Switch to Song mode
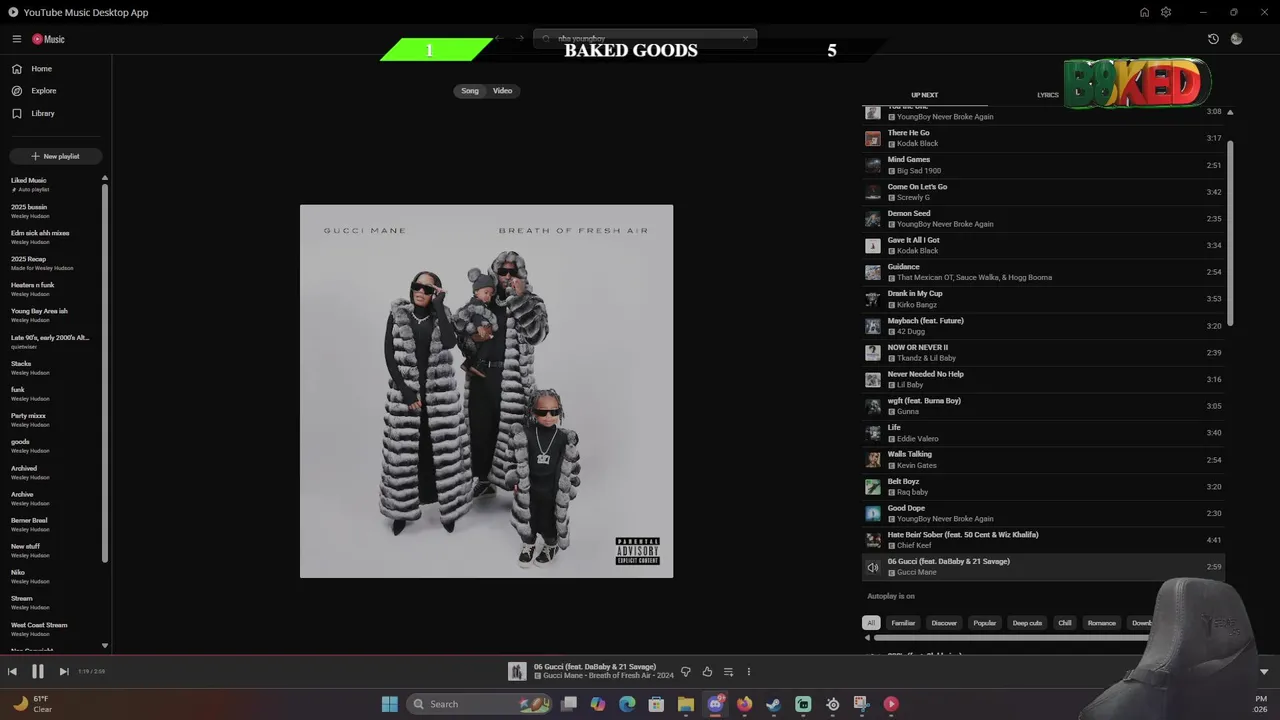Image resolution: width=1280 pixels, height=720 pixels. (x=470, y=91)
